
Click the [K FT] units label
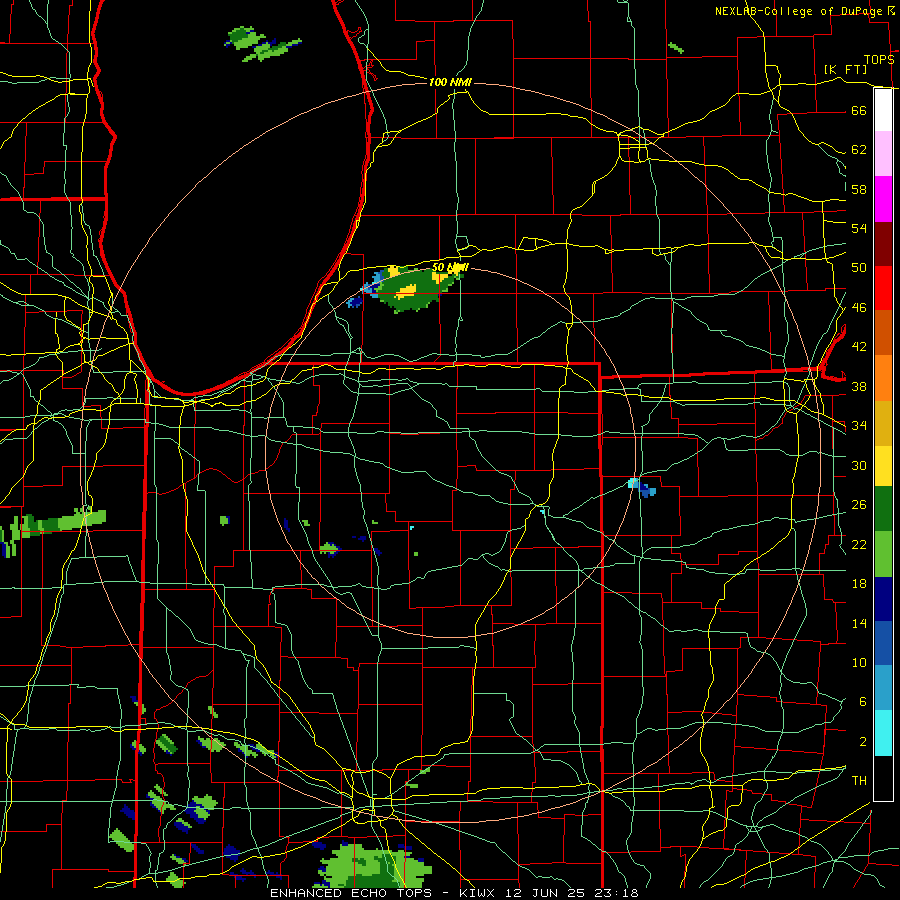pos(845,70)
